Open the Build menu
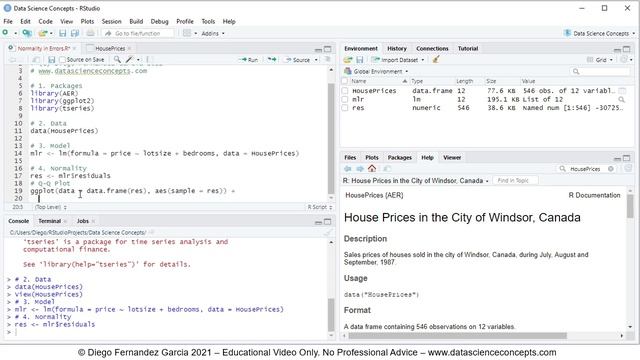 [x=136, y=21]
